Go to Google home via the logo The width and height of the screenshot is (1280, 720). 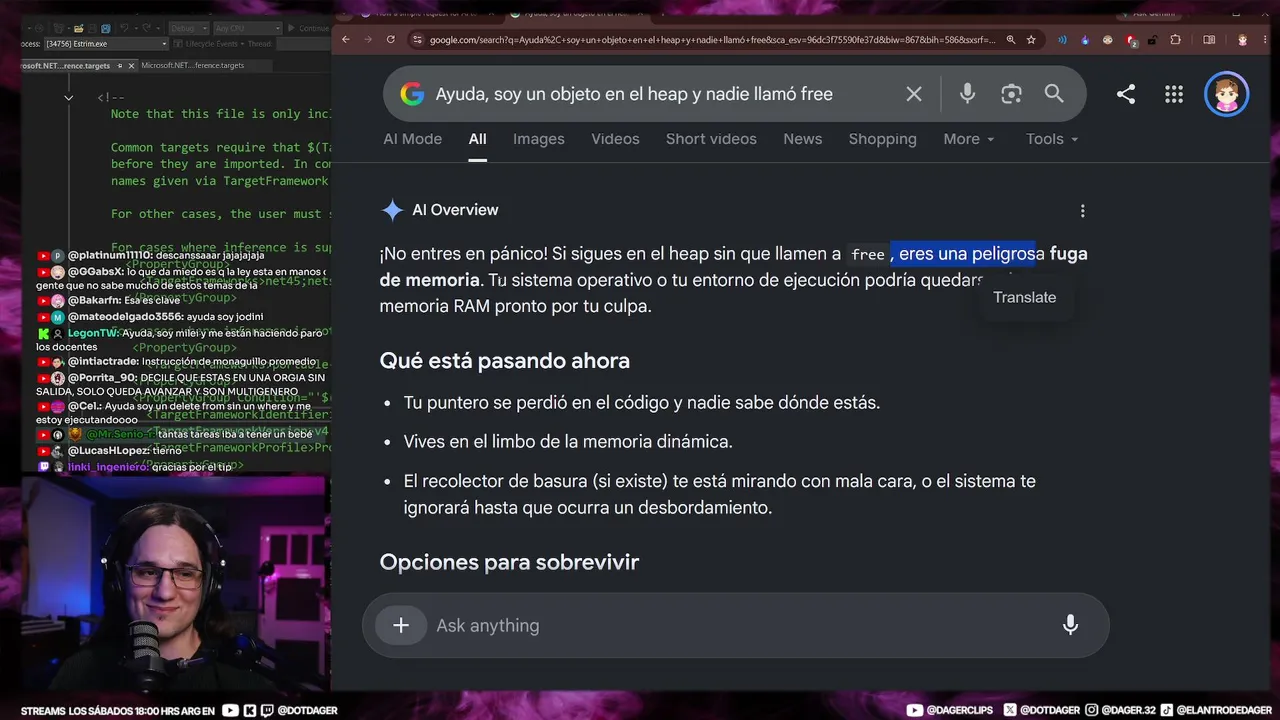412,94
